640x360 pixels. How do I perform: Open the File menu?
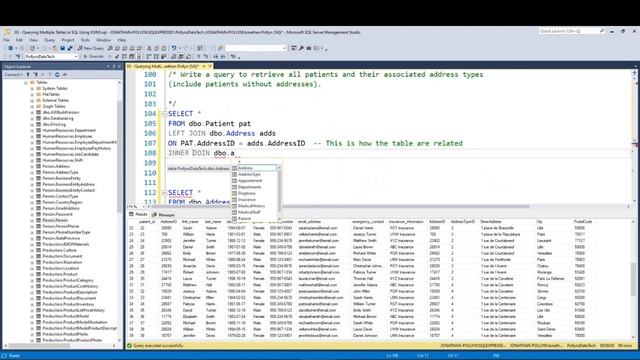coord(6,40)
